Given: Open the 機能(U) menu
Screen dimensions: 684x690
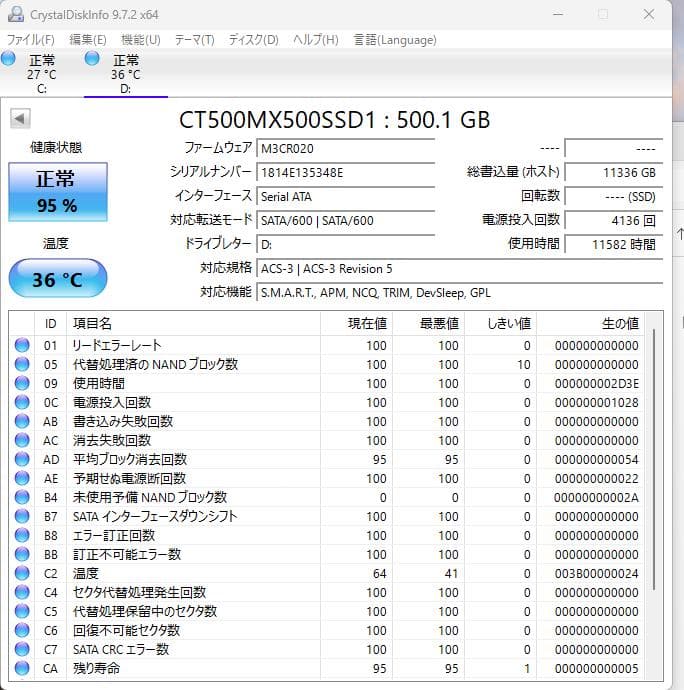Looking at the screenshot, I should coord(141,40).
